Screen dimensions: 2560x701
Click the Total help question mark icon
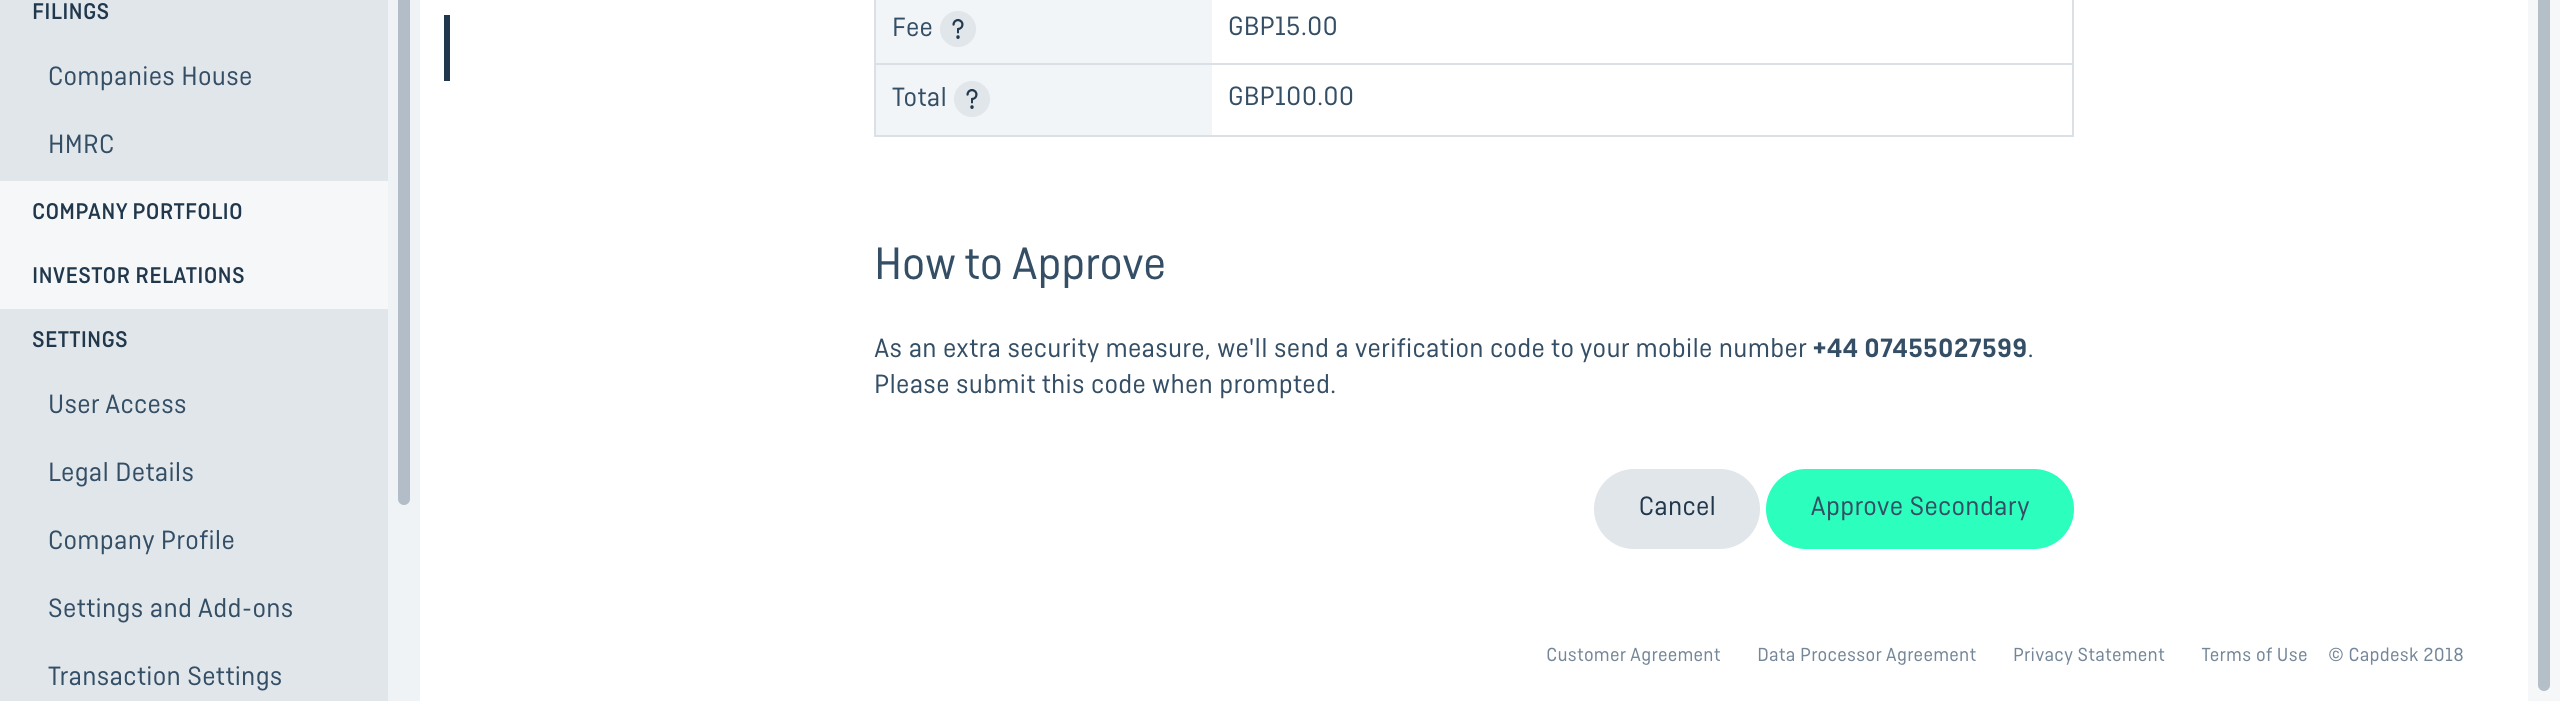972,99
